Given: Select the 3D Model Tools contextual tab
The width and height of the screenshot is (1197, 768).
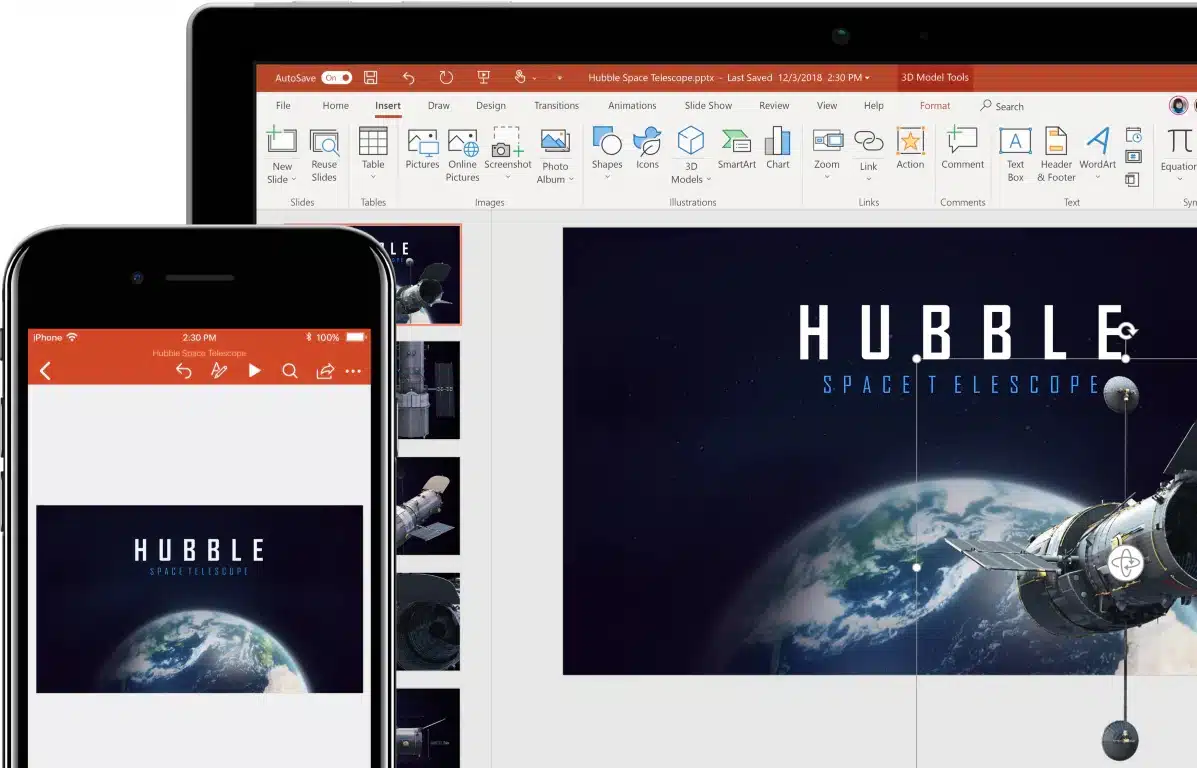Looking at the screenshot, I should point(934,77).
